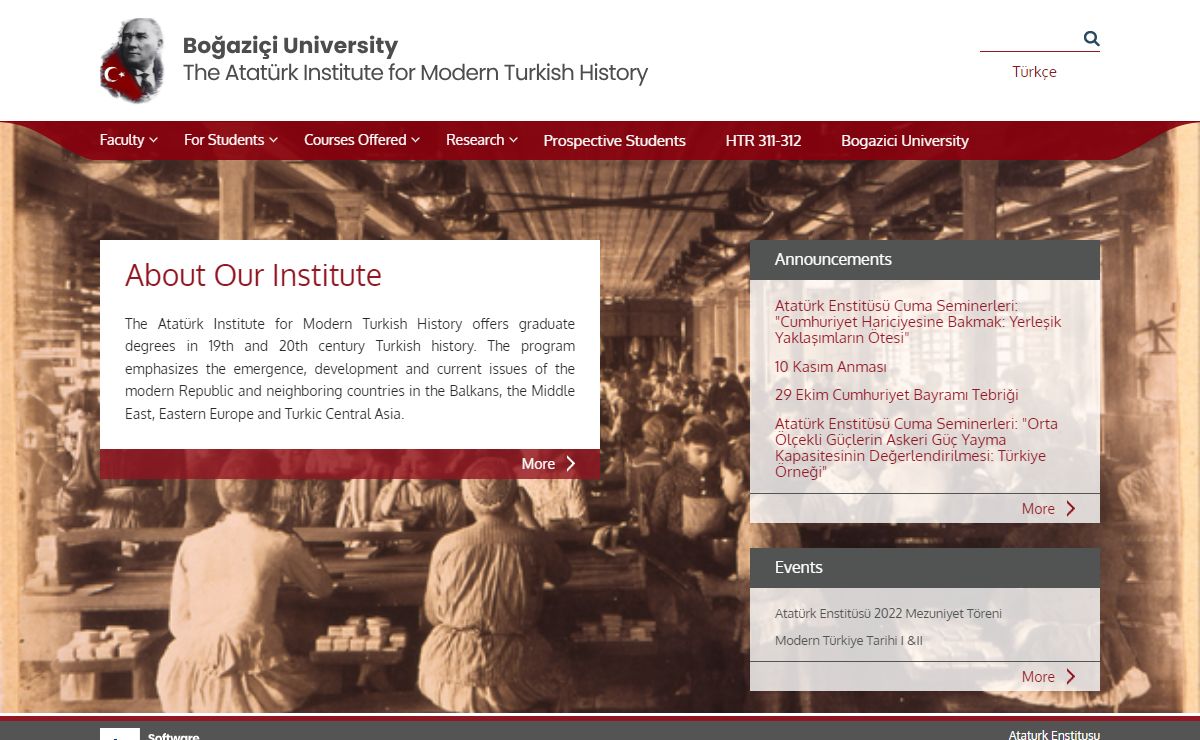The image size is (1200, 740).
Task: Click More in the Events panel
Action: pyautogui.click(x=1038, y=677)
